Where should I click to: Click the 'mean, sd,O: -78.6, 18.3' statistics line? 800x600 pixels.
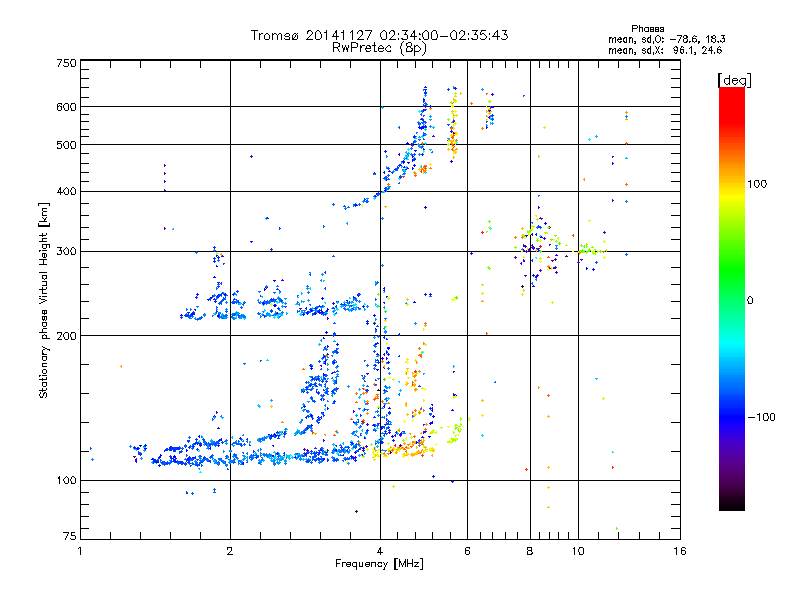point(666,39)
